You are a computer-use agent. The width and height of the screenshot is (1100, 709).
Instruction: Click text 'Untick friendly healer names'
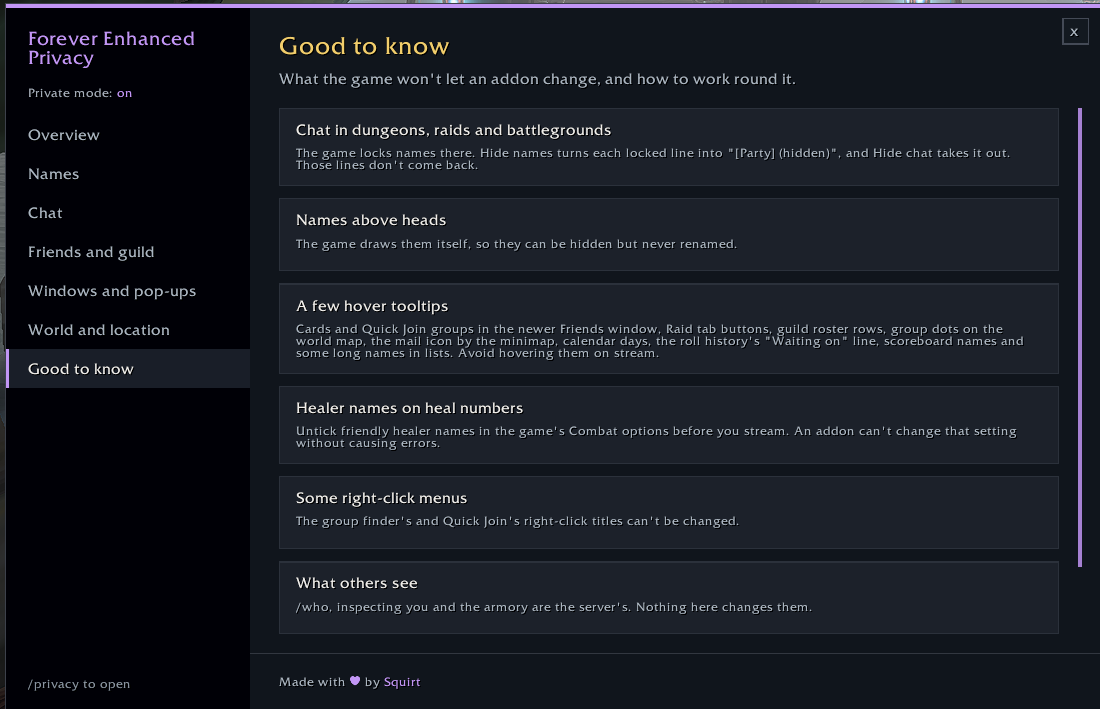click(394, 431)
